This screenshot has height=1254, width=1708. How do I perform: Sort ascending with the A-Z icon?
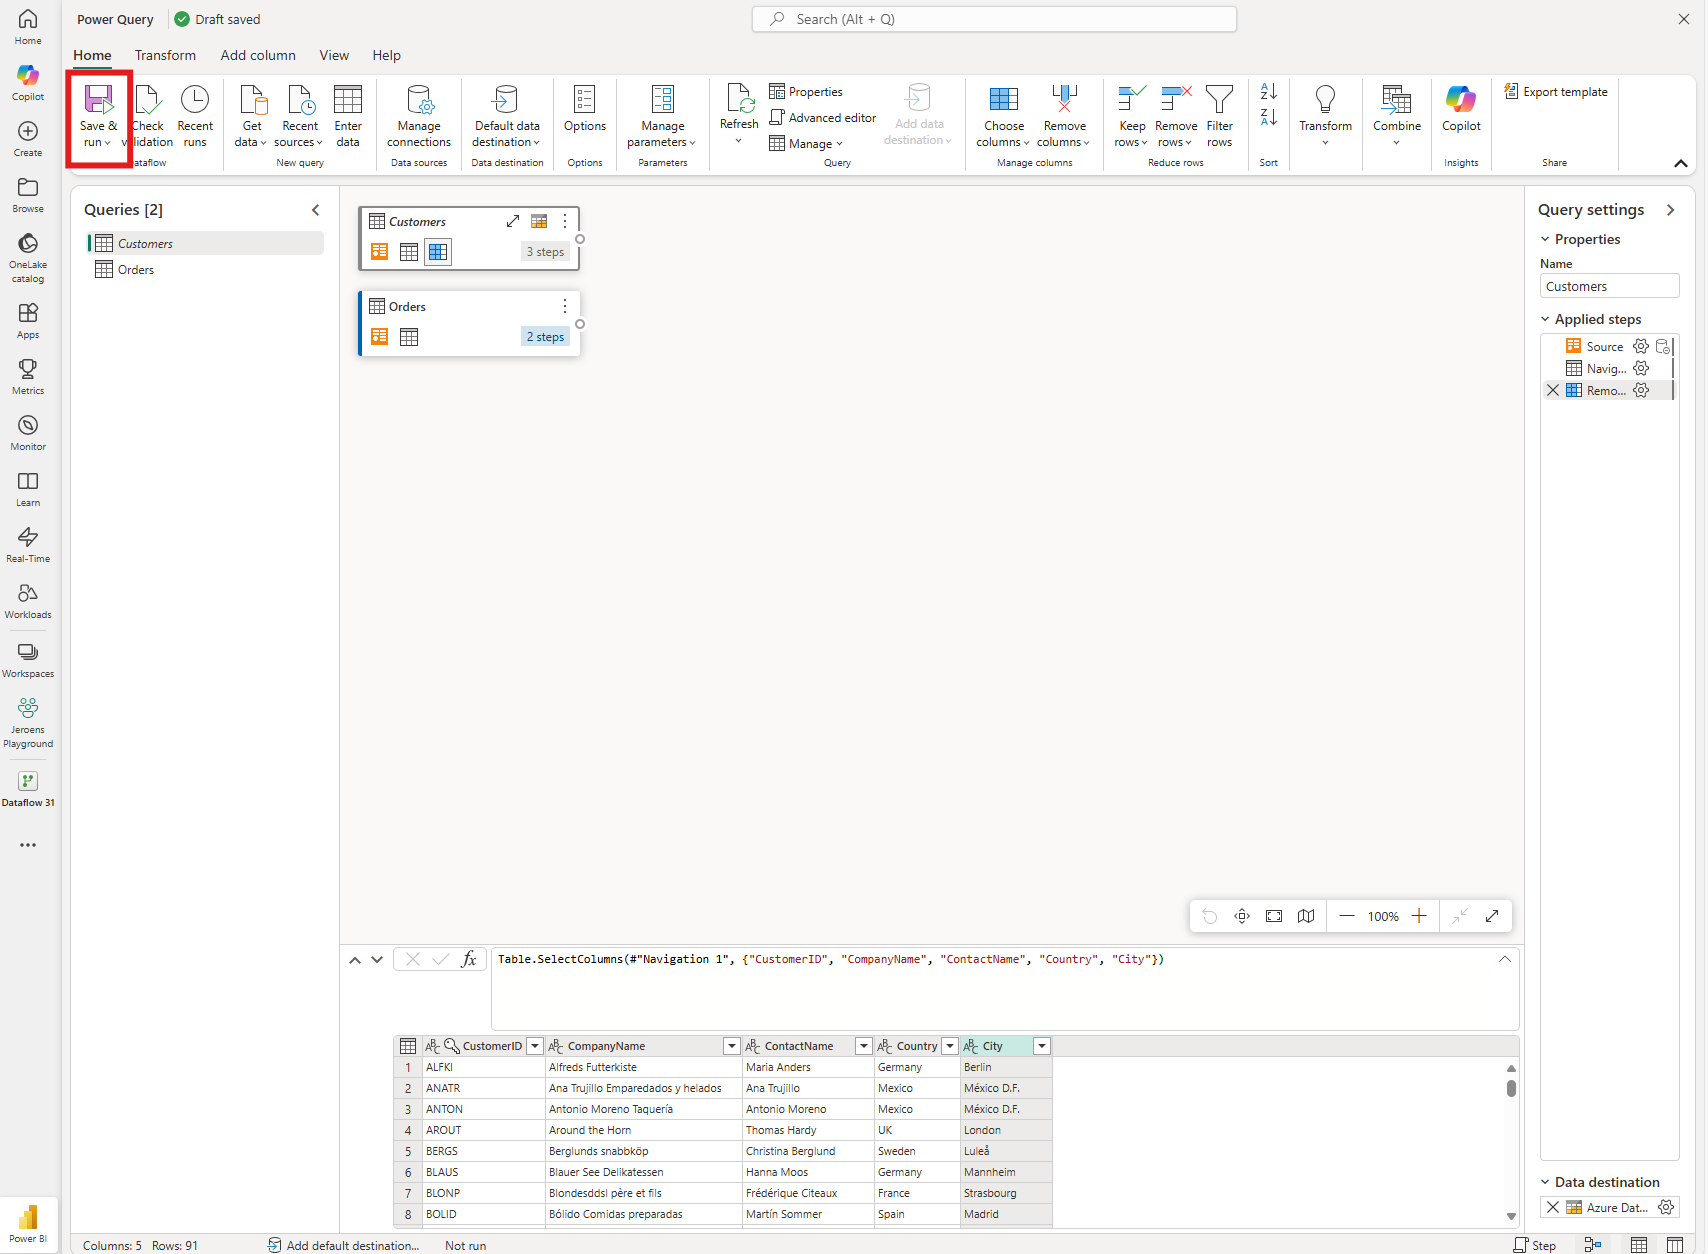coord(1269,92)
